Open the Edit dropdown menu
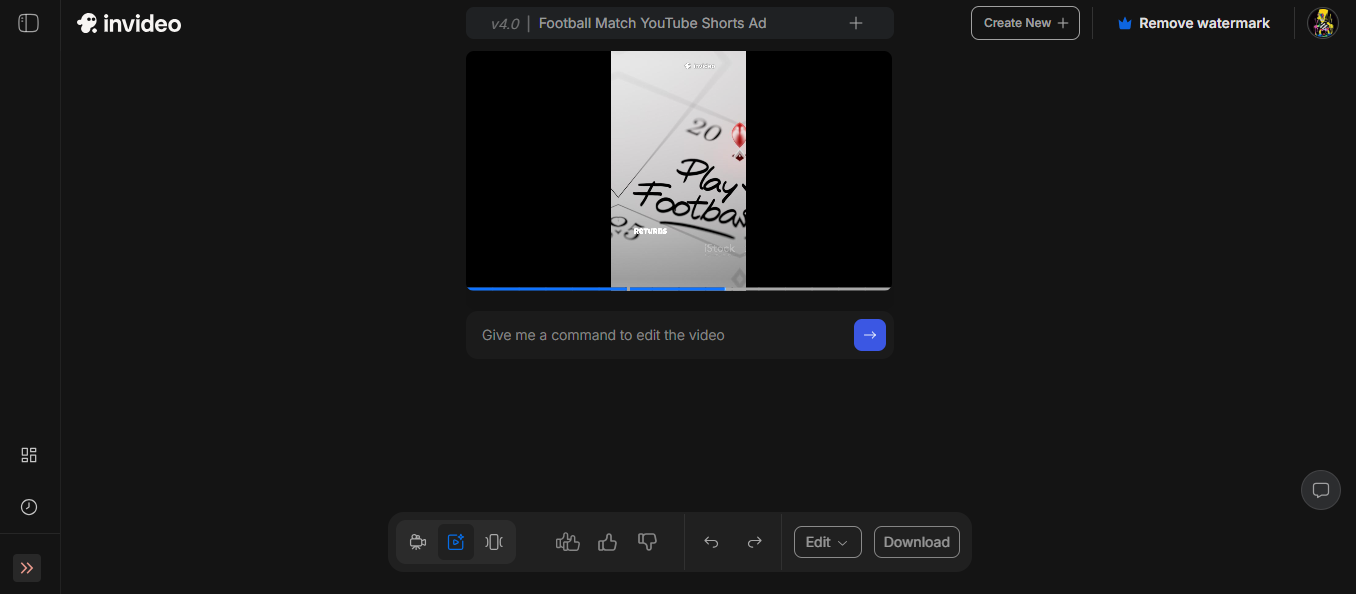The image size is (1356, 594). click(827, 541)
